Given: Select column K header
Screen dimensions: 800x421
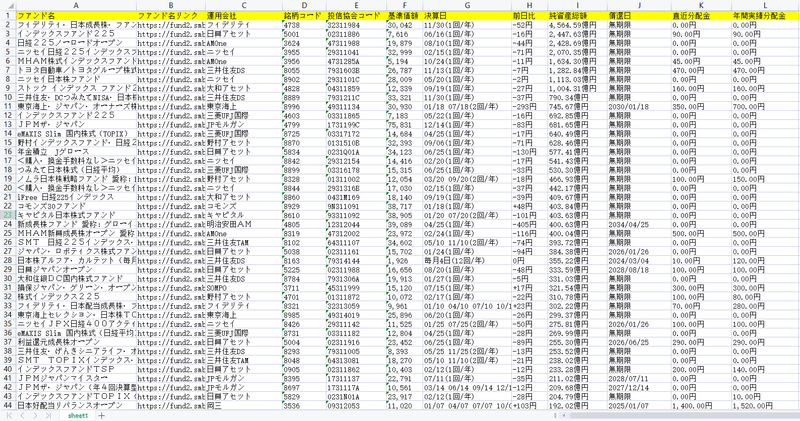Looking at the screenshot, I should point(701,6).
